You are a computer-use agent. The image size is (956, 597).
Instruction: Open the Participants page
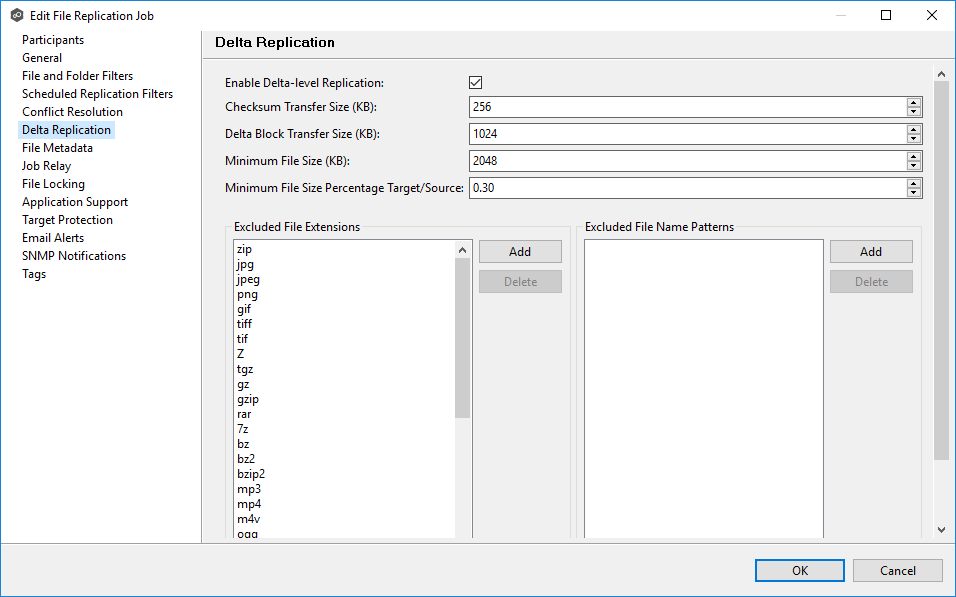coord(53,40)
